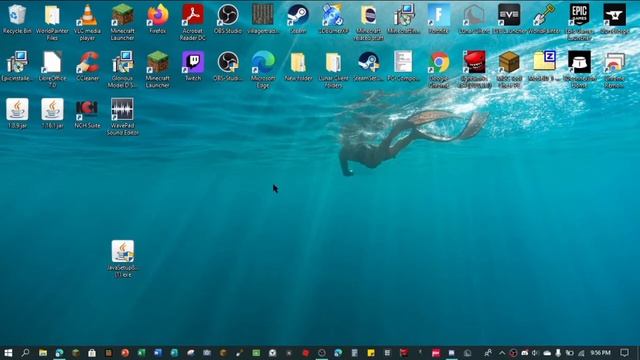Open the WorldPainter Files folder
This screenshot has height=360, width=640.
point(52,22)
